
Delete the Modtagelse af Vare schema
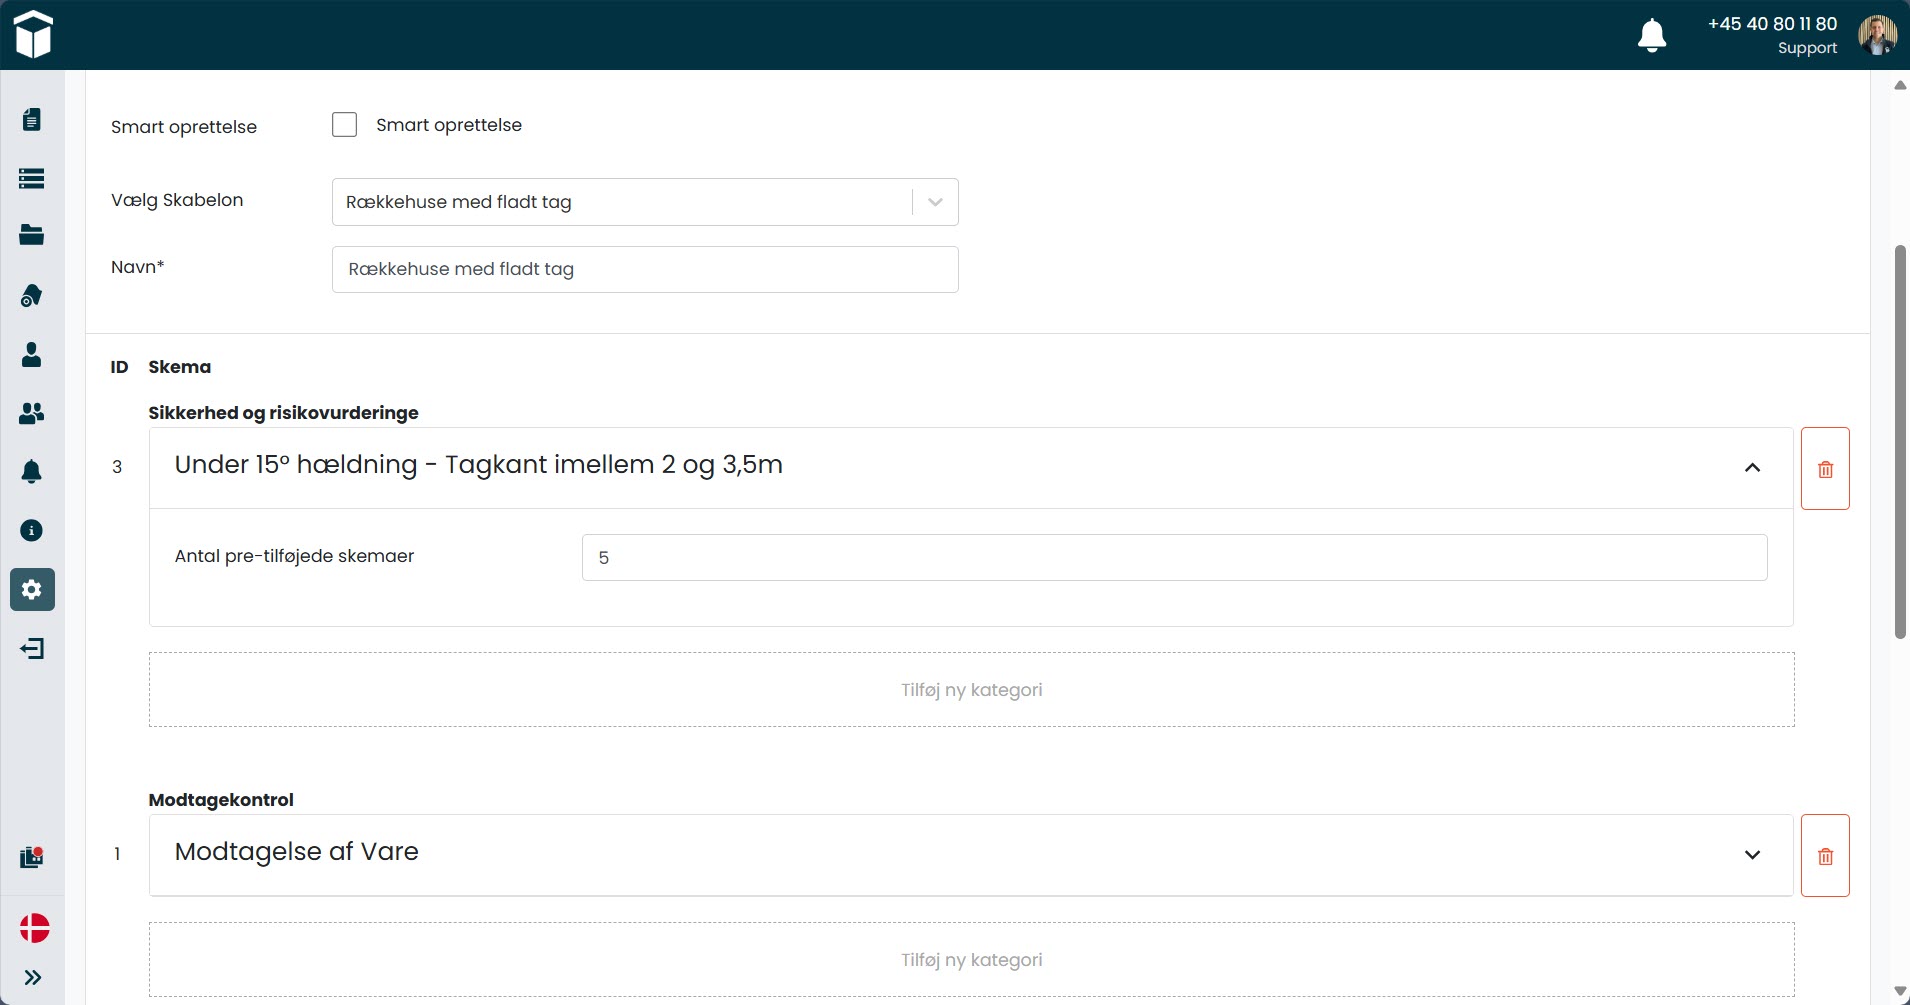click(x=1825, y=856)
